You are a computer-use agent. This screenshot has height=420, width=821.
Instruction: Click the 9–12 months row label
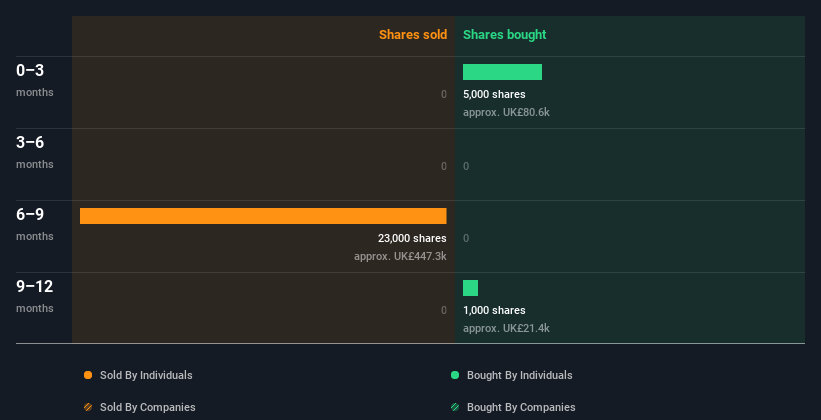point(35,296)
